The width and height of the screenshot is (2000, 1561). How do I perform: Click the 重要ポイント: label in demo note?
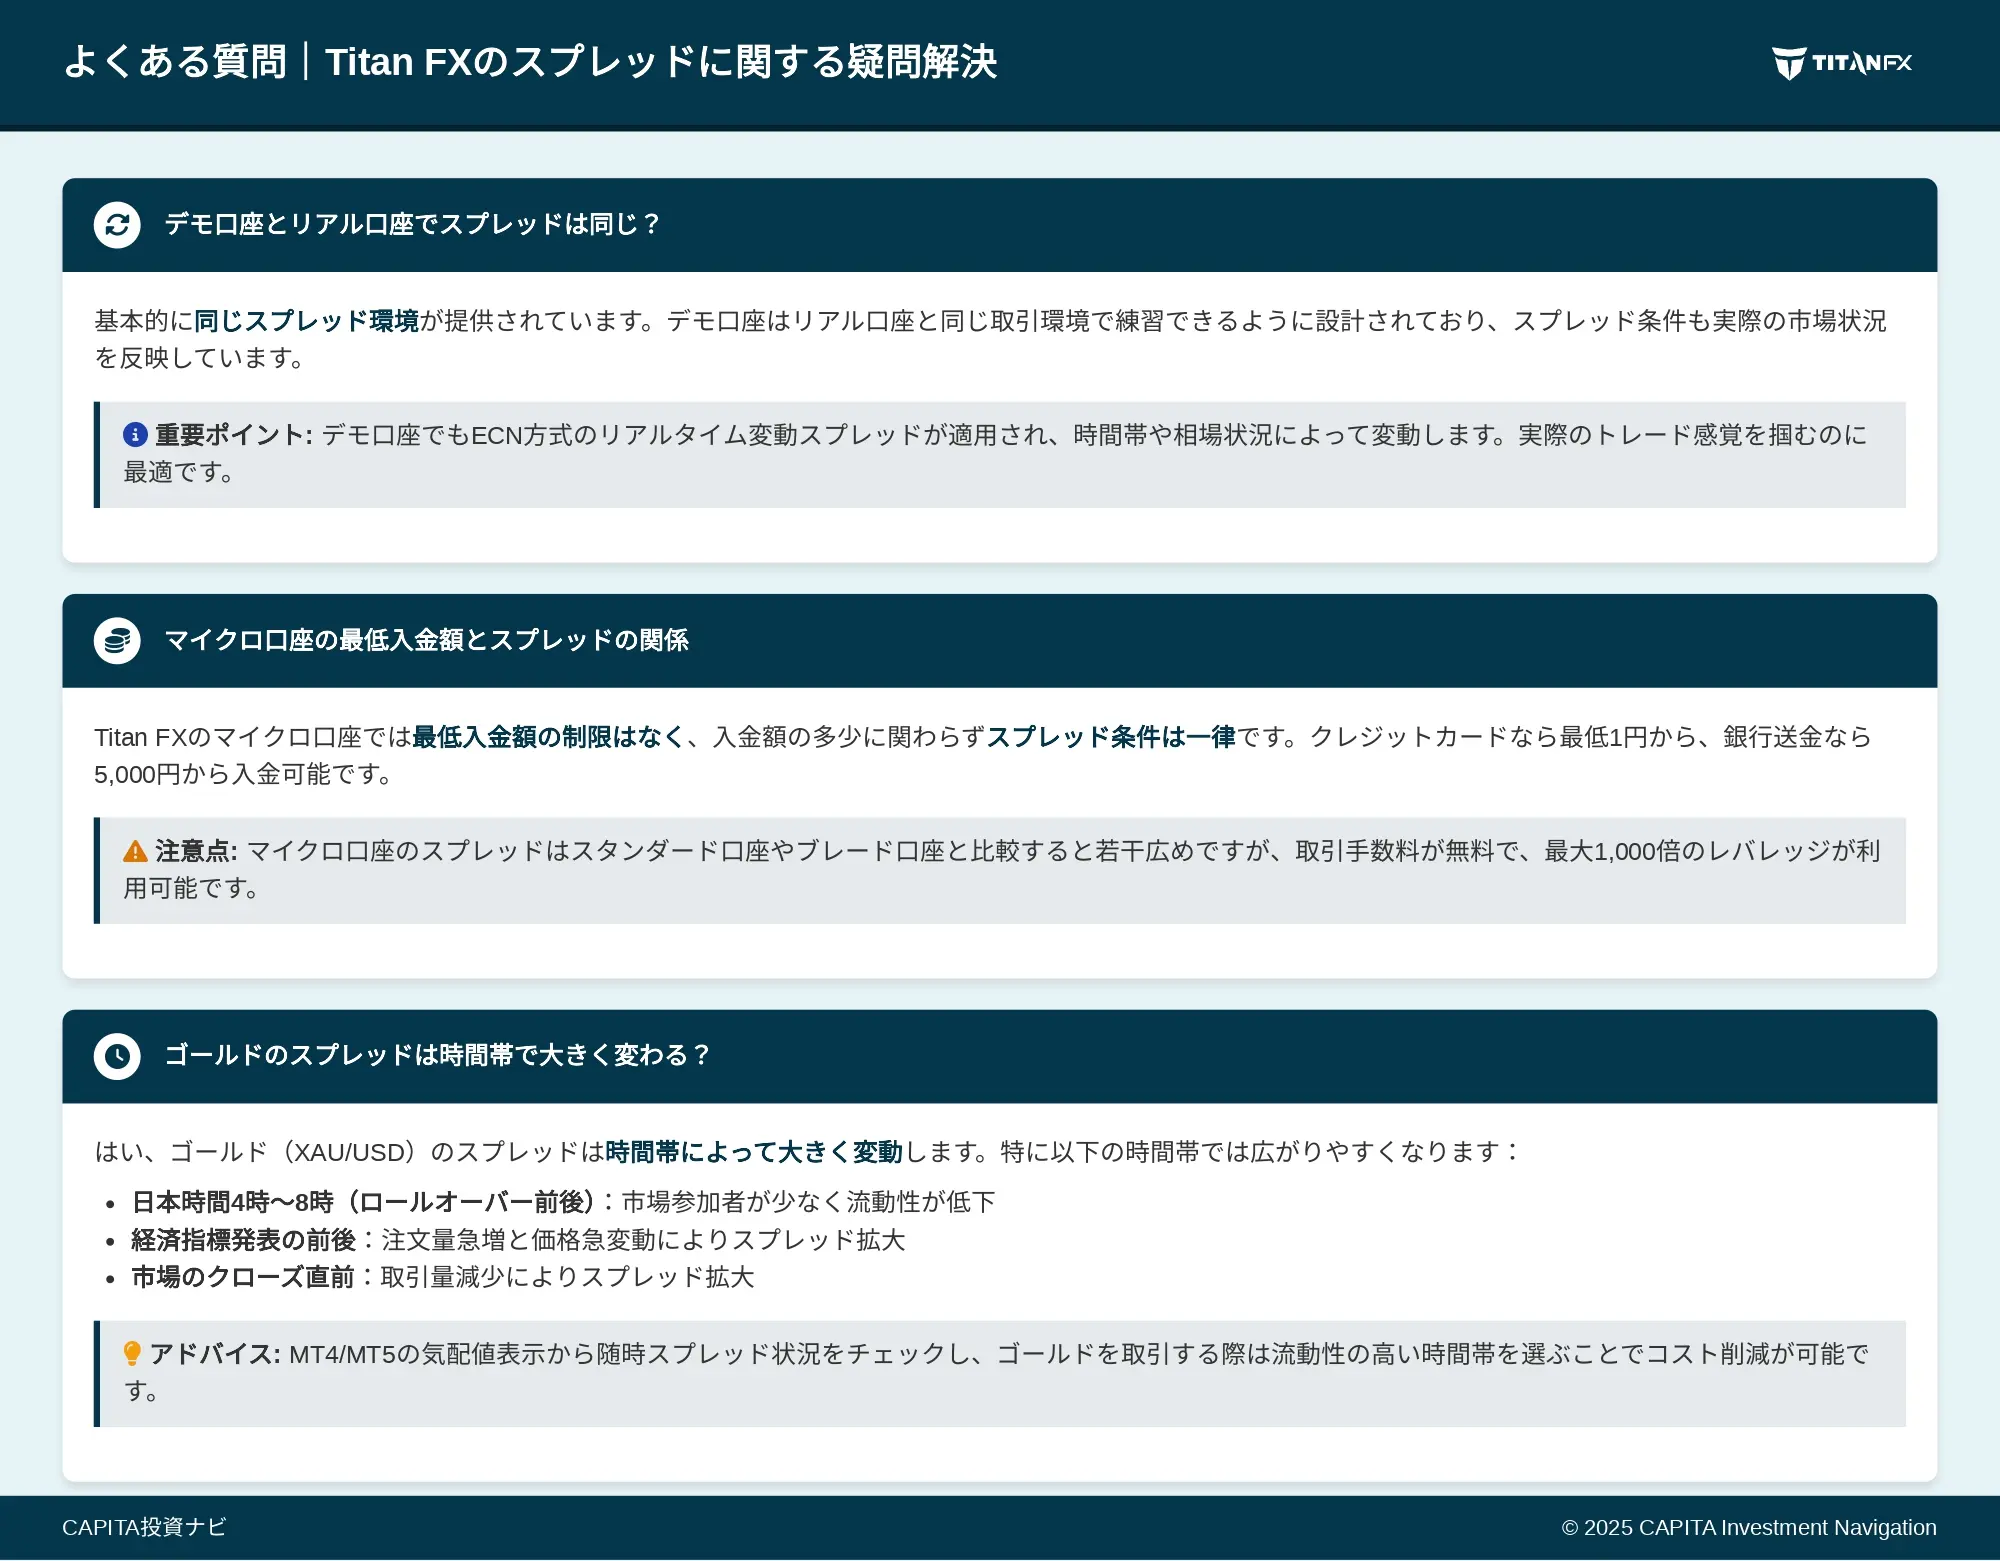233,435
